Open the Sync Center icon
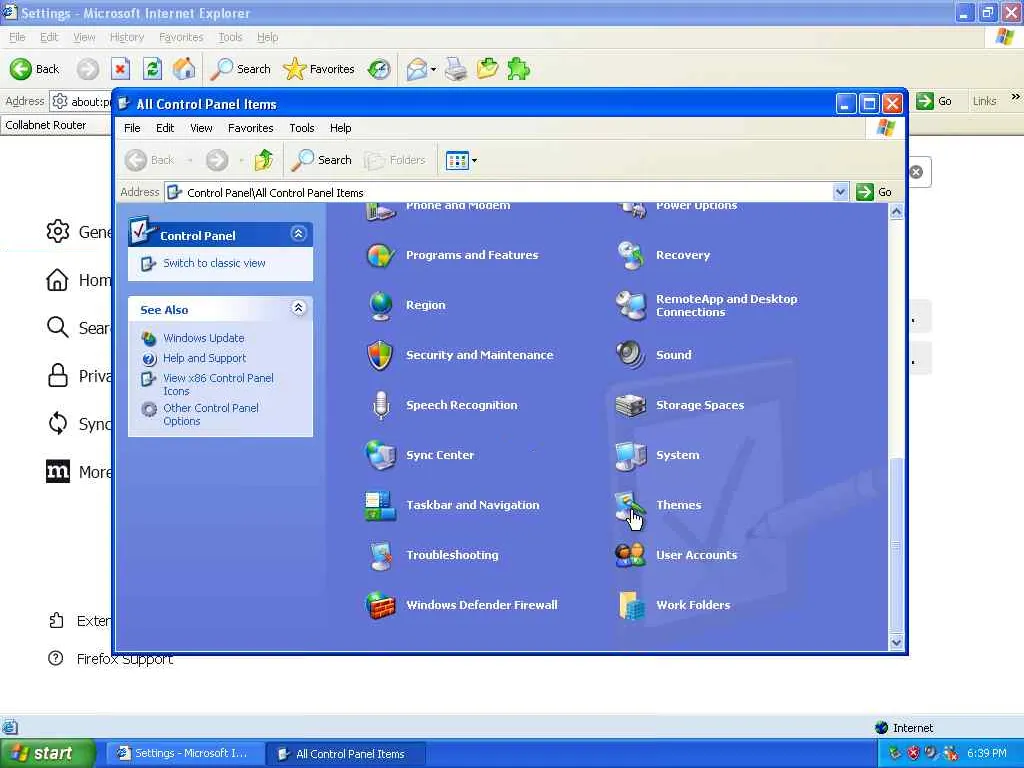1024x768 pixels. [380, 455]
